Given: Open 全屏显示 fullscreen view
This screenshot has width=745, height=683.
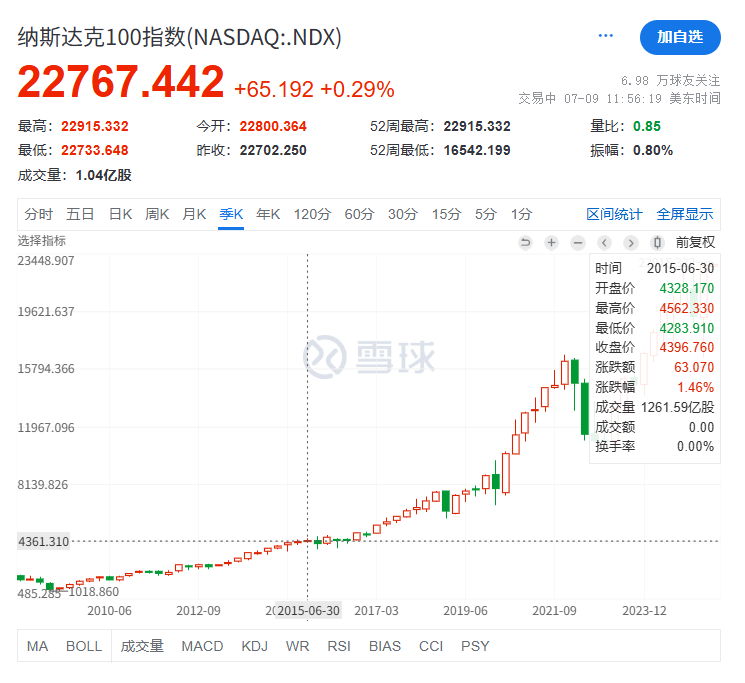Looking at the screenshot, I should point(685,214).
